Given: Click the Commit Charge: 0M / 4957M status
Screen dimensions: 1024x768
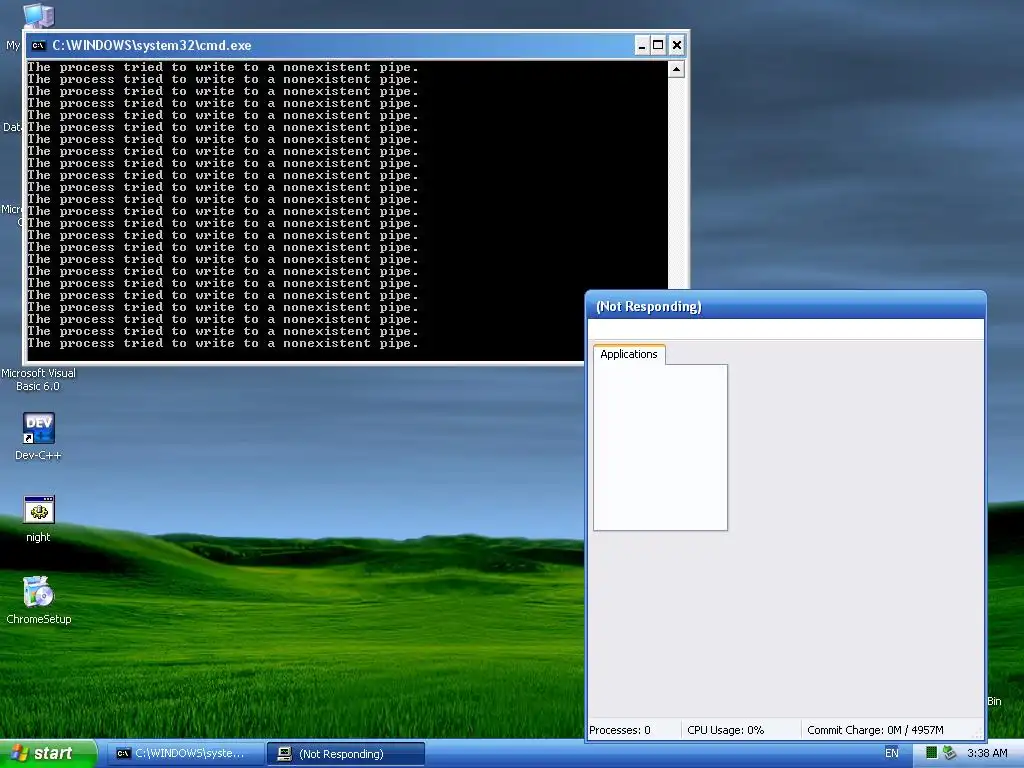Looking at the screenshot, I should [875, 730].
